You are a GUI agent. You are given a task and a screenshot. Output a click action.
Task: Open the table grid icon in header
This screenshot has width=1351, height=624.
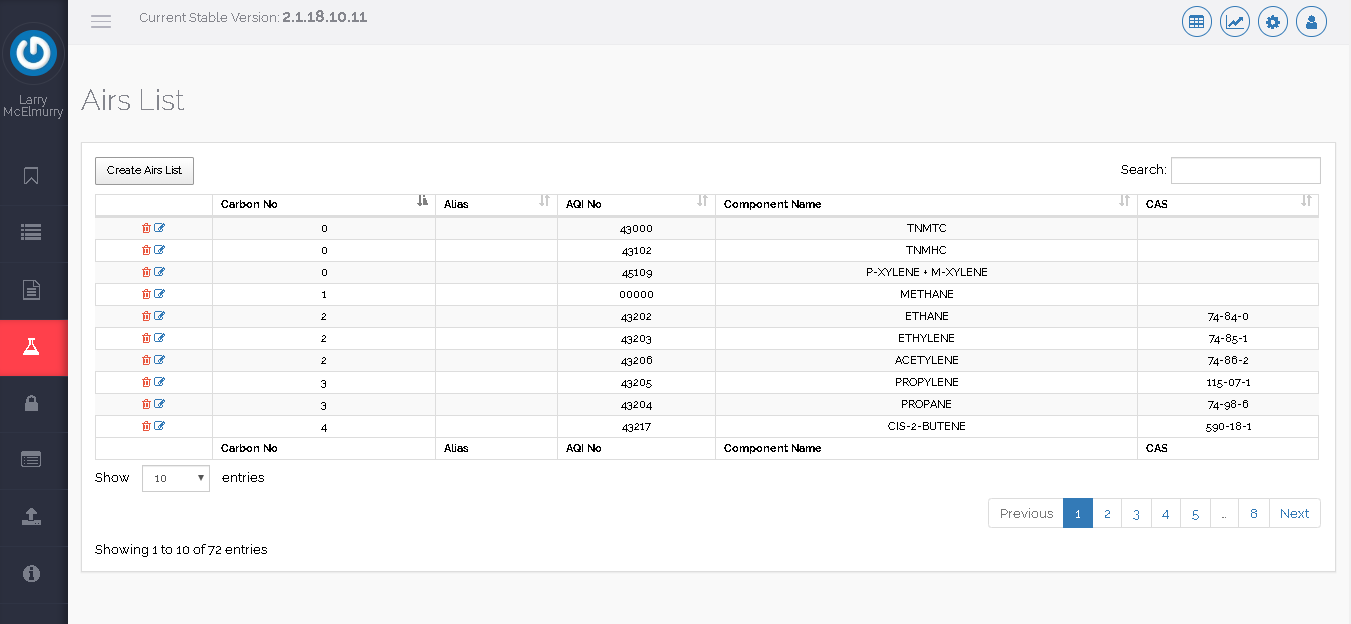click(x=1196, y=21)
